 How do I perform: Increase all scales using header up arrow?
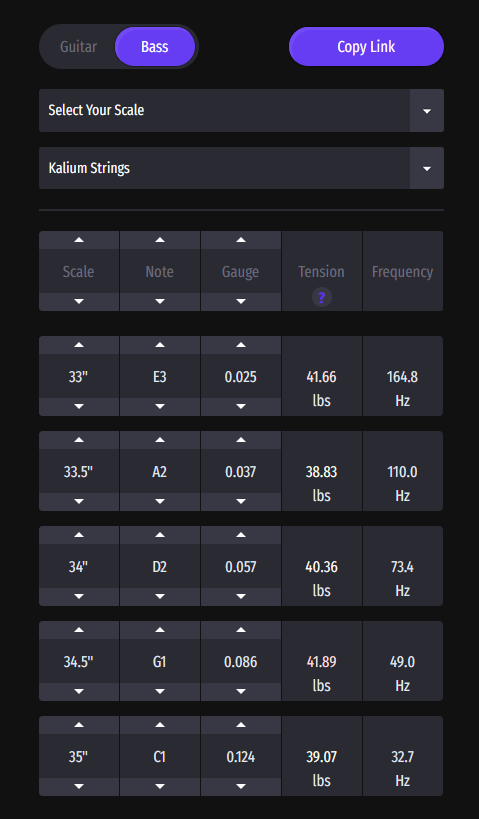[79, 240]
